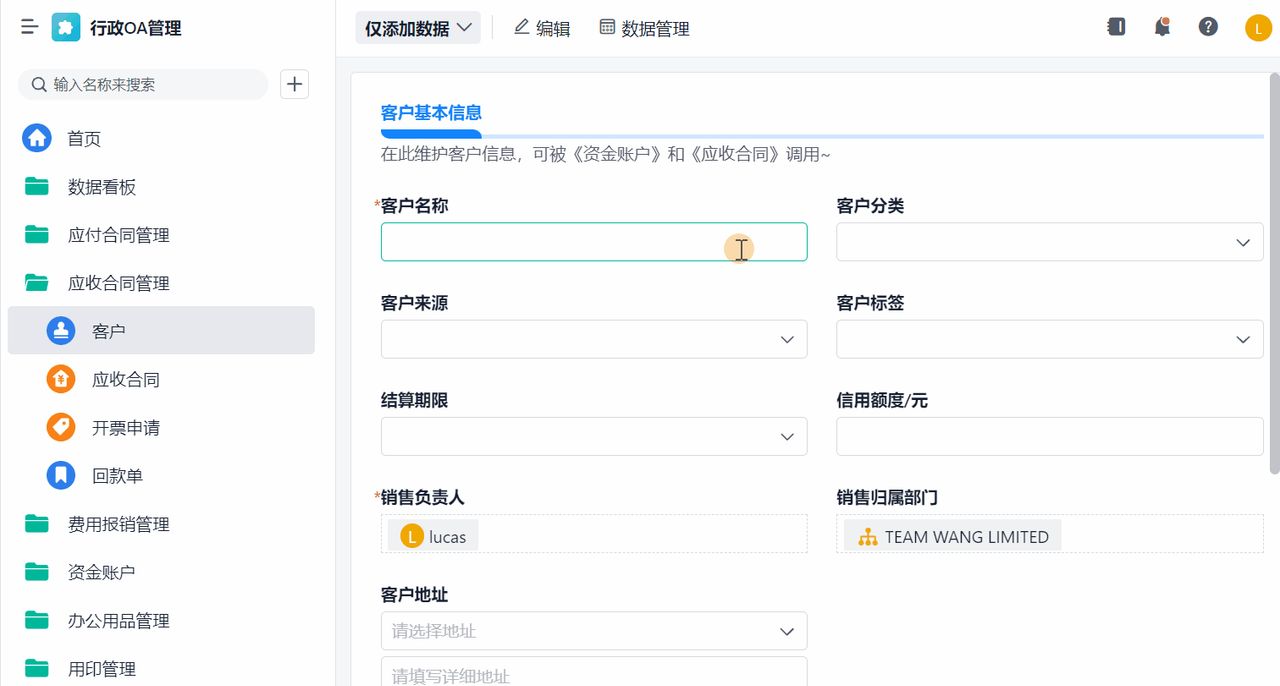The height and width of the screenshot is (686, 1280).
Task: Open 费用报销管理 from the sidebar
Action: click(x=120, y=523)
